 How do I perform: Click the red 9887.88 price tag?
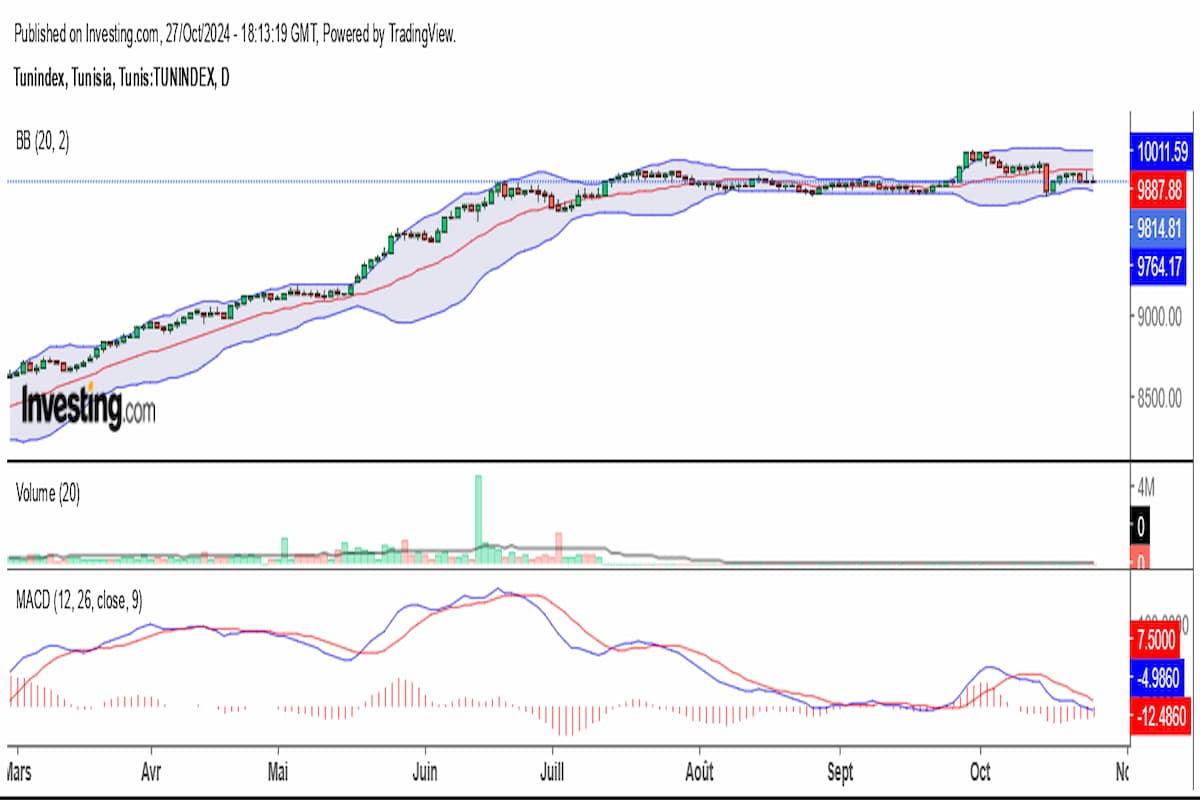(1161, 189)
